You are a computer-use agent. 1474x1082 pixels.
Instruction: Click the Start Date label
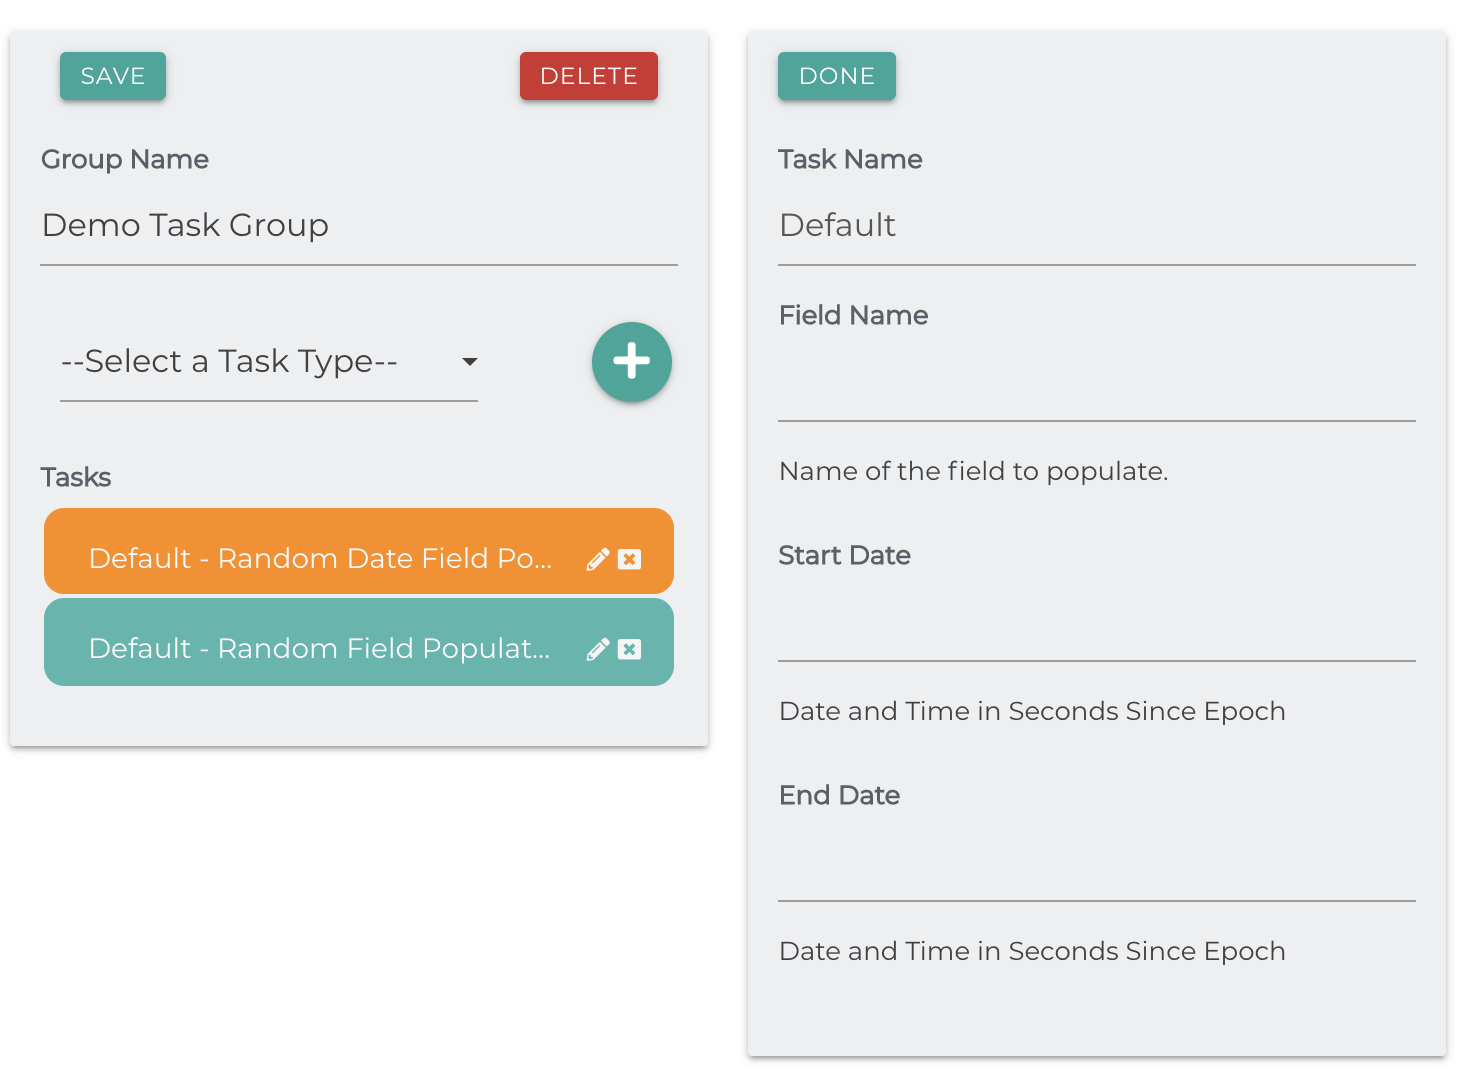(844, 555)
